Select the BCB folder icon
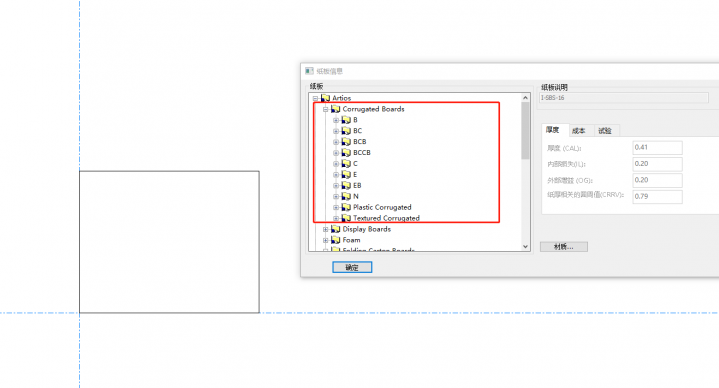719x388 pixels. tap(346, 142)
